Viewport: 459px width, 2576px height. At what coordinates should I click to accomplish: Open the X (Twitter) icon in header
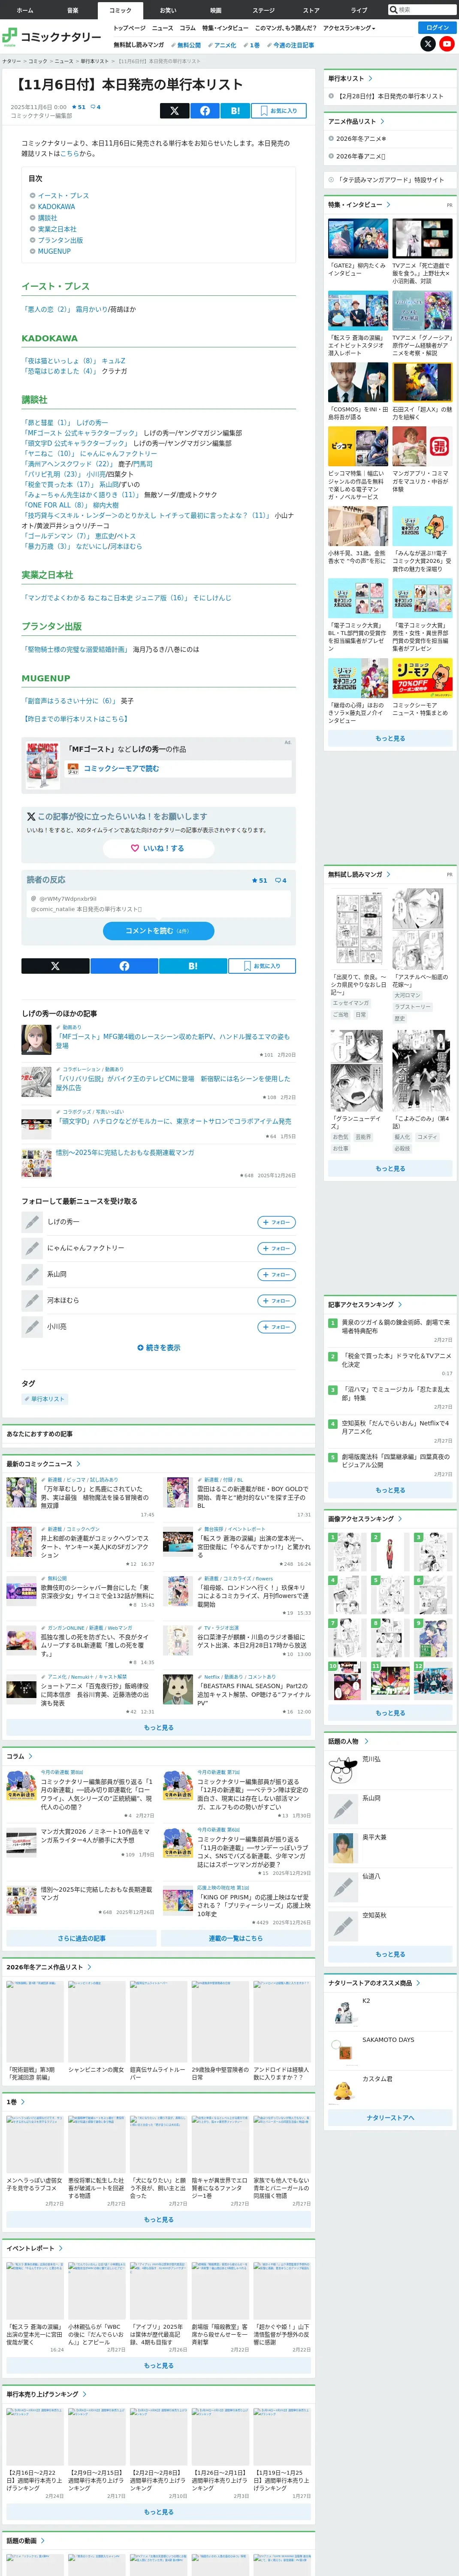coord(428,44)
